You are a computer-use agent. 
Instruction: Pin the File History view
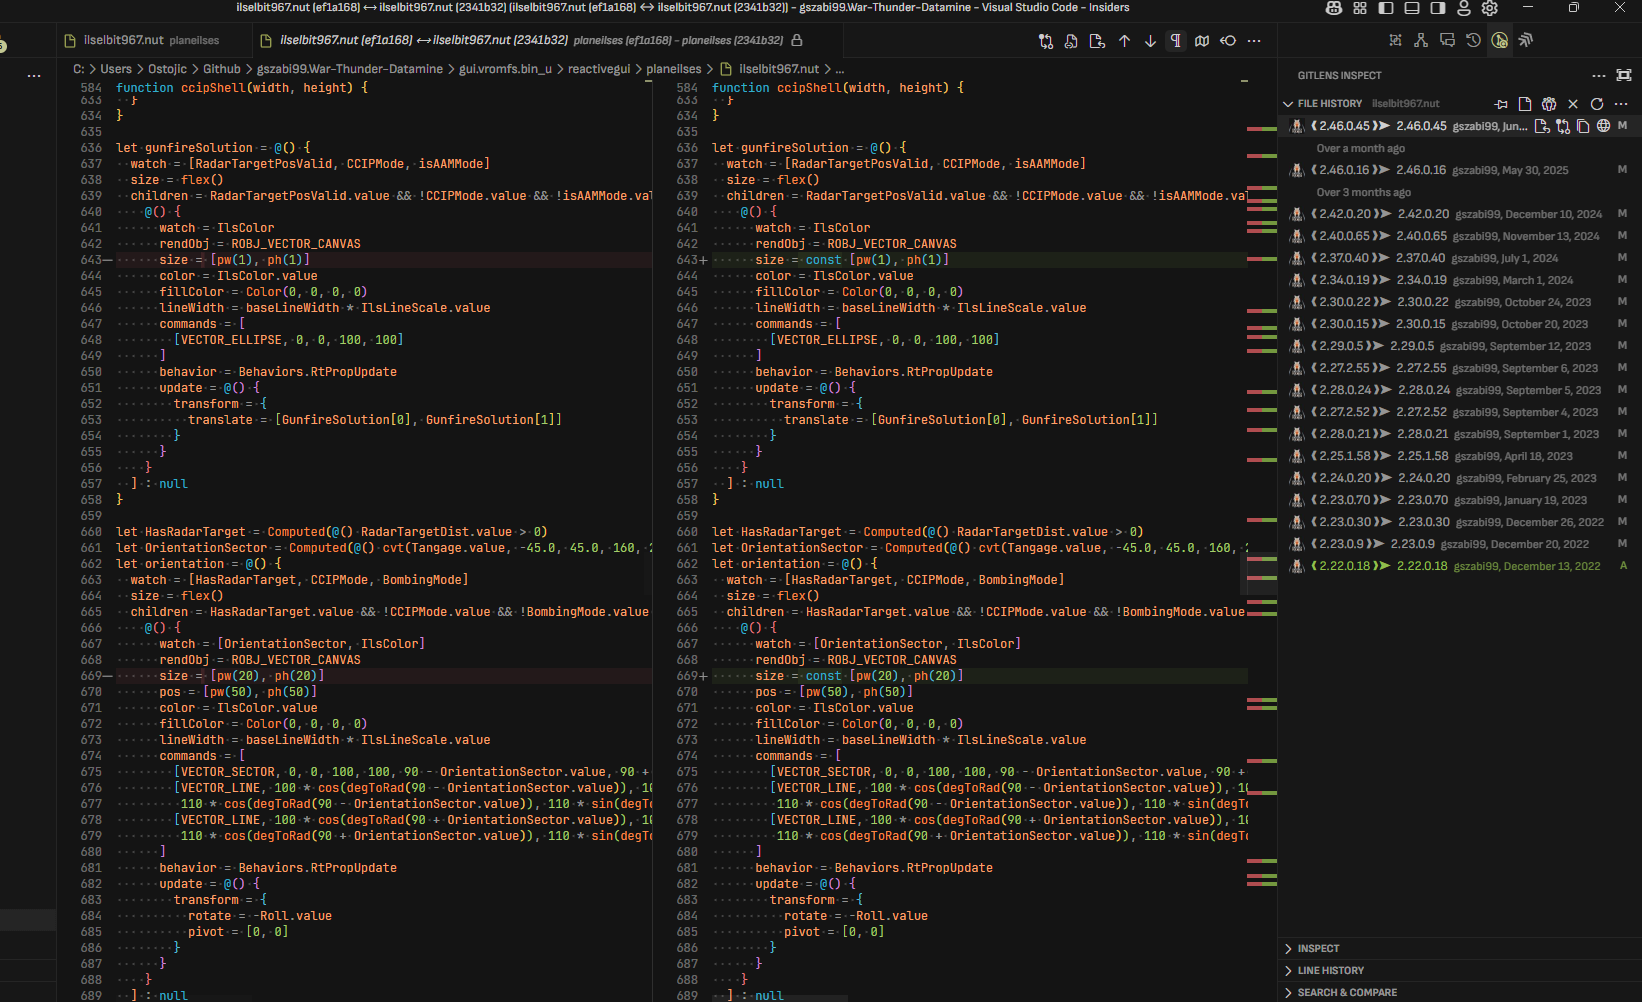(x=1500, y=104)
